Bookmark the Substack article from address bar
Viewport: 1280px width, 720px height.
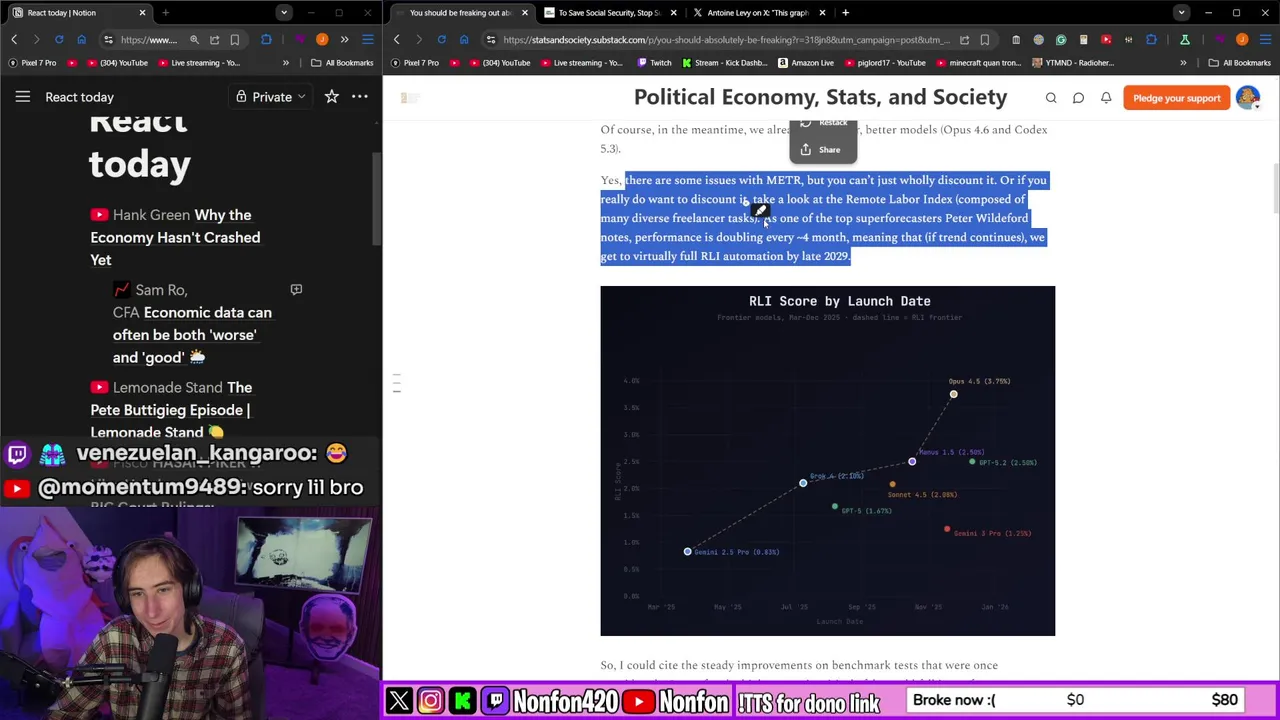coord(985,40)
